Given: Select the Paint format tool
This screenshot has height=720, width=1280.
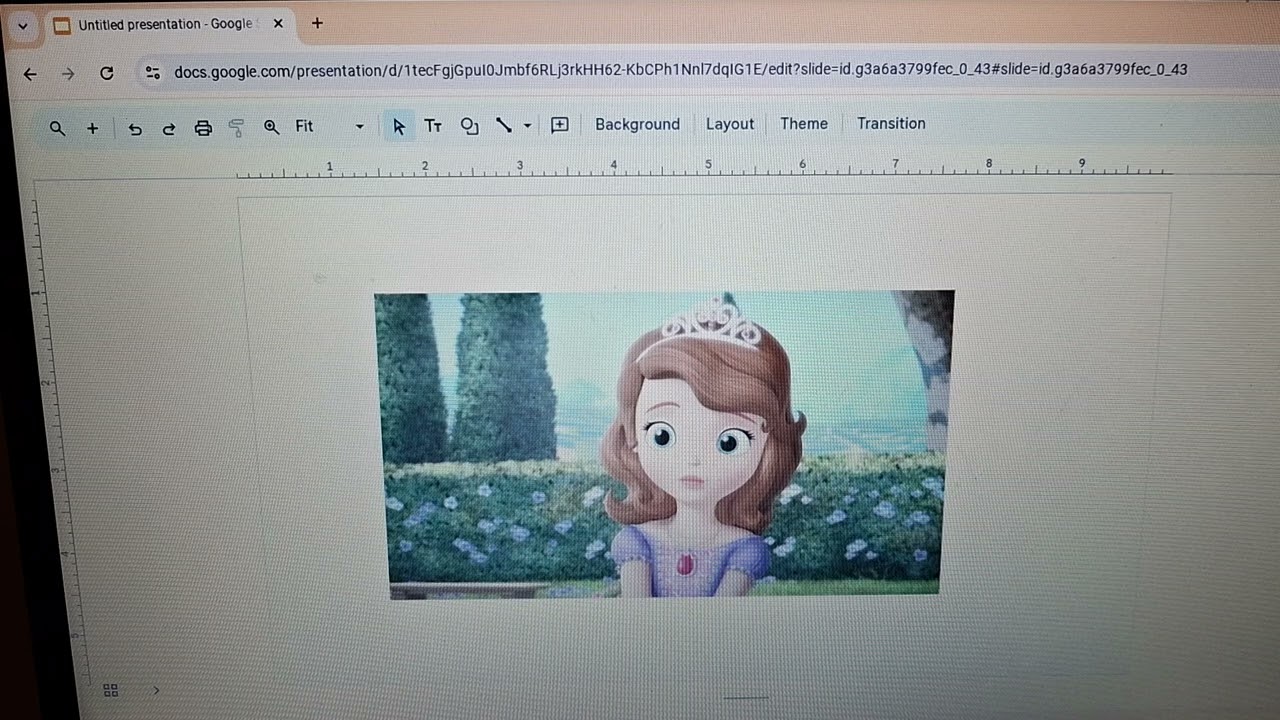Looking at the screenshot, I should pyautogui.click(x=236, y=128).
